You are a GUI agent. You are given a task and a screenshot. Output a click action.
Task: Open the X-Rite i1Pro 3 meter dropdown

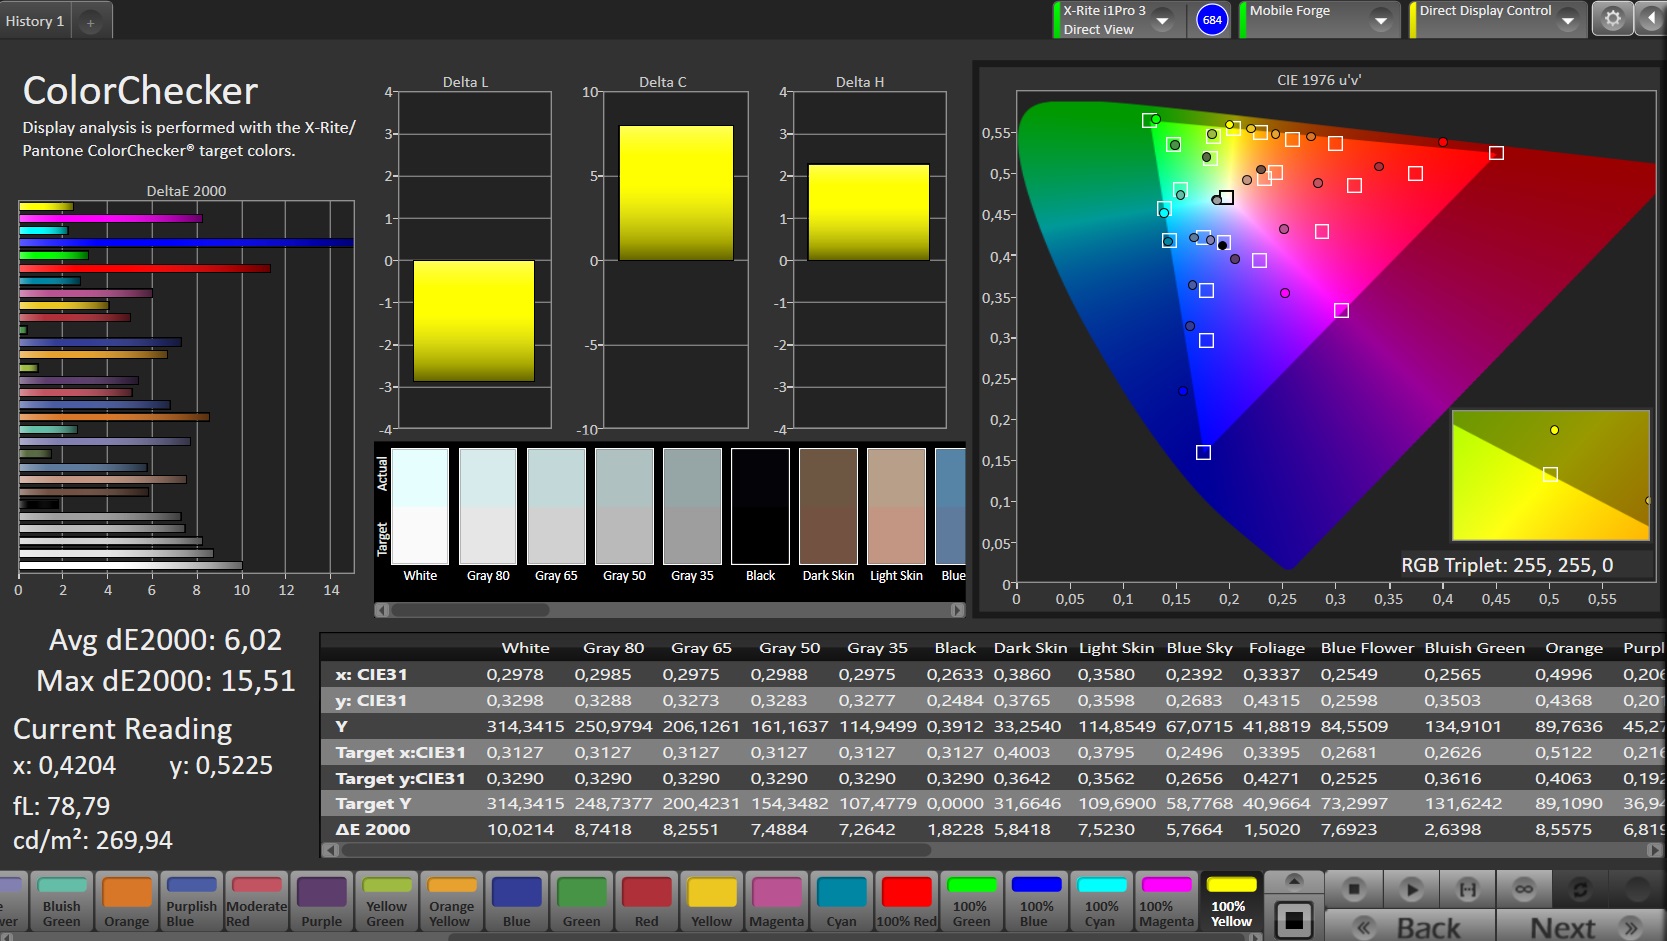pos(1162,20)
